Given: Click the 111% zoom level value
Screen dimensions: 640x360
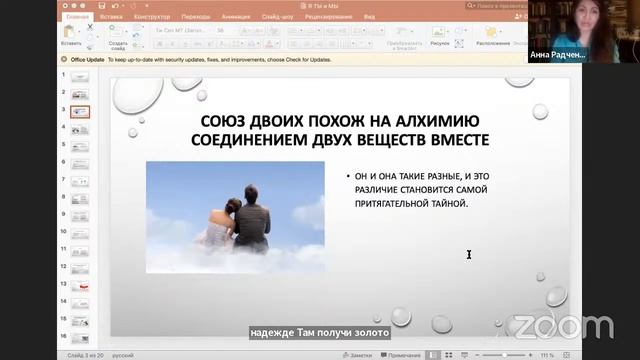Looking at the screenshot, I should coord(547,355).
